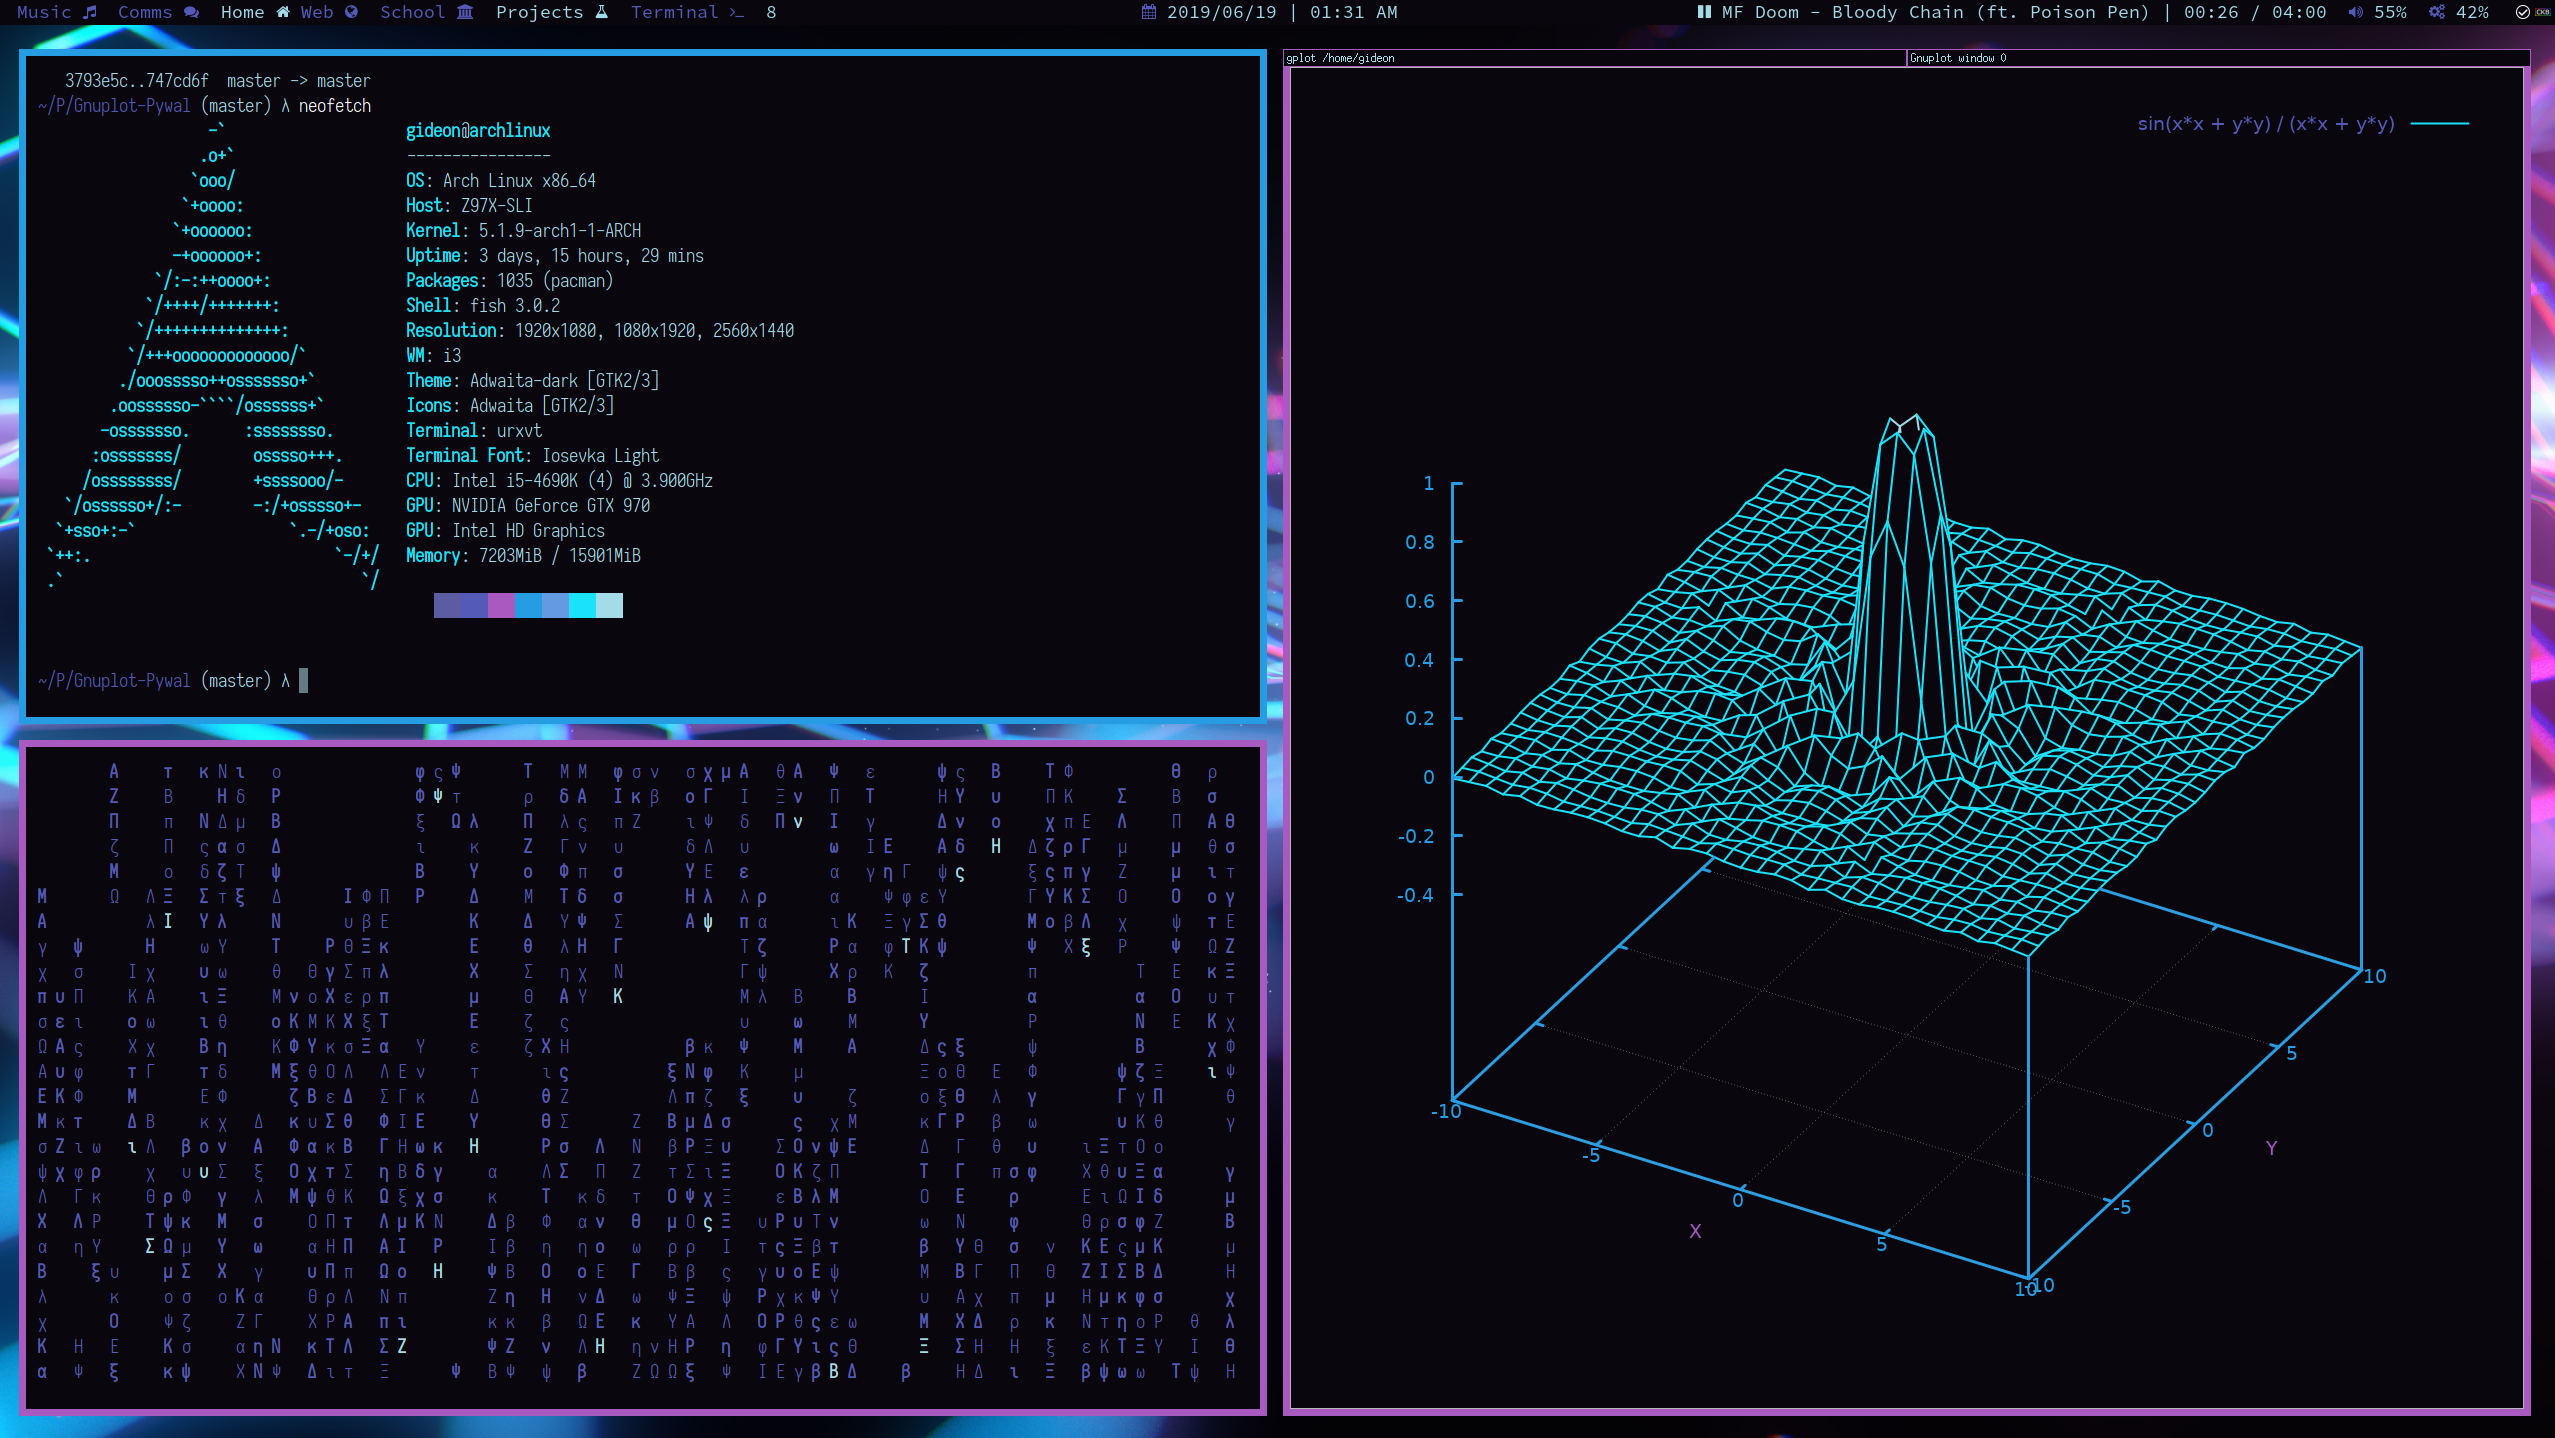Click the -0.4 tick label on the Z axis
This screenshot has width=2555, height=1438.
click(x=1415, y=895)
